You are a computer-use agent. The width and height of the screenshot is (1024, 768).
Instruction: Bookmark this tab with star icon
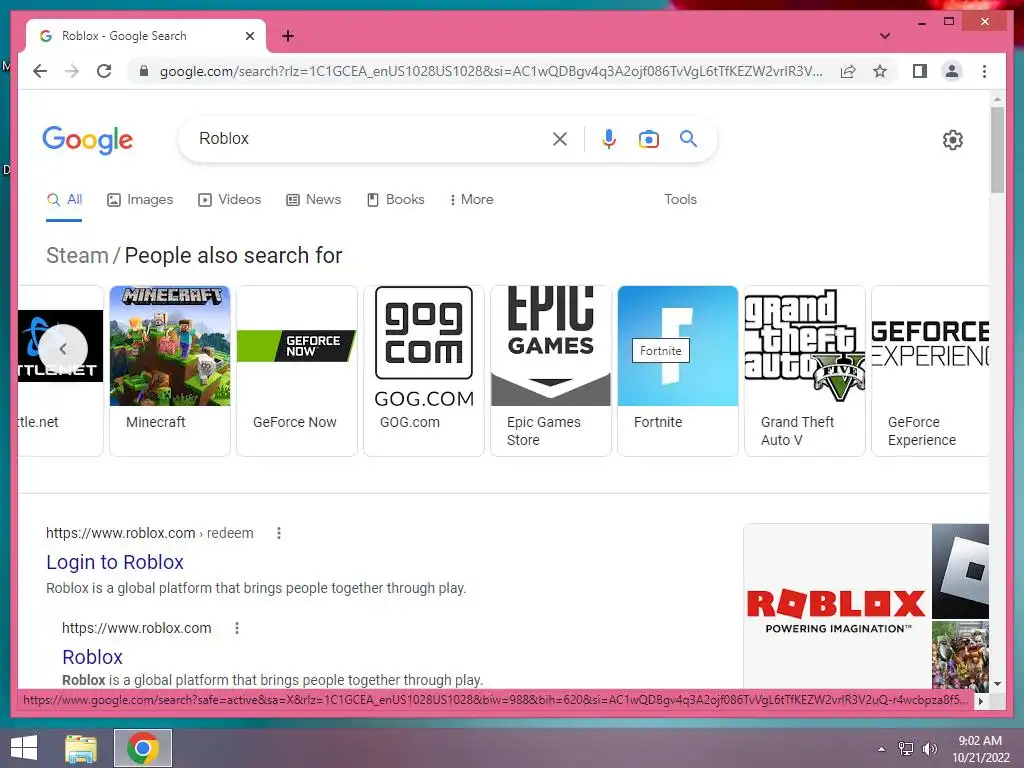(880, 71)
